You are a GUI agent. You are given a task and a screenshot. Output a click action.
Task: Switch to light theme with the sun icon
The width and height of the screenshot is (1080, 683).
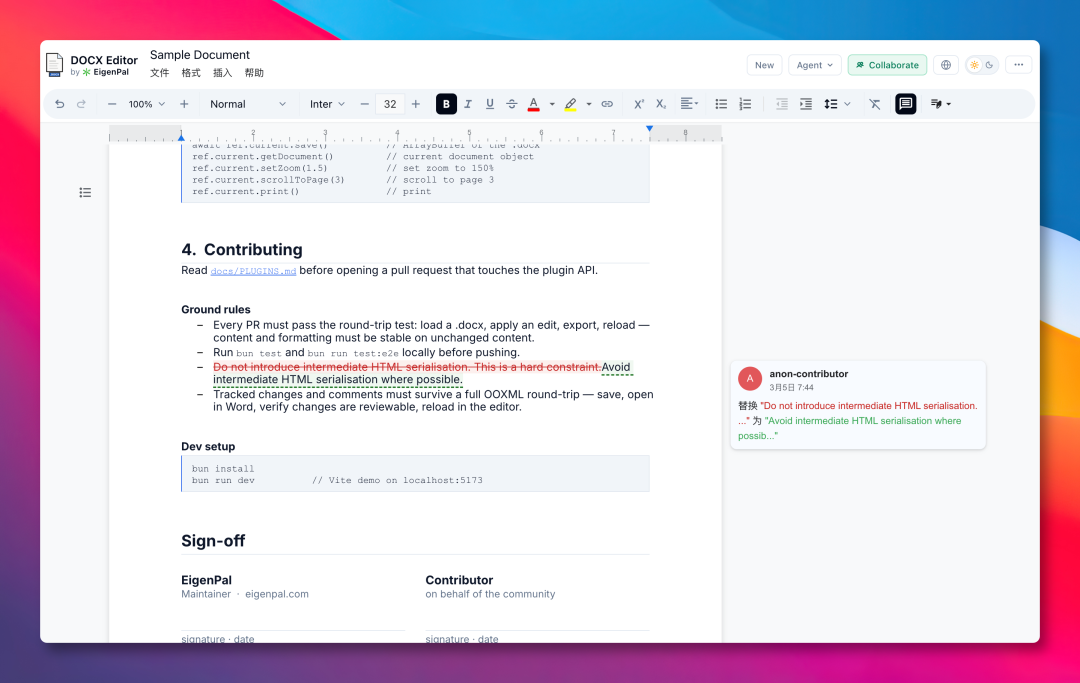pyautogui.click(x=974, y=65)
